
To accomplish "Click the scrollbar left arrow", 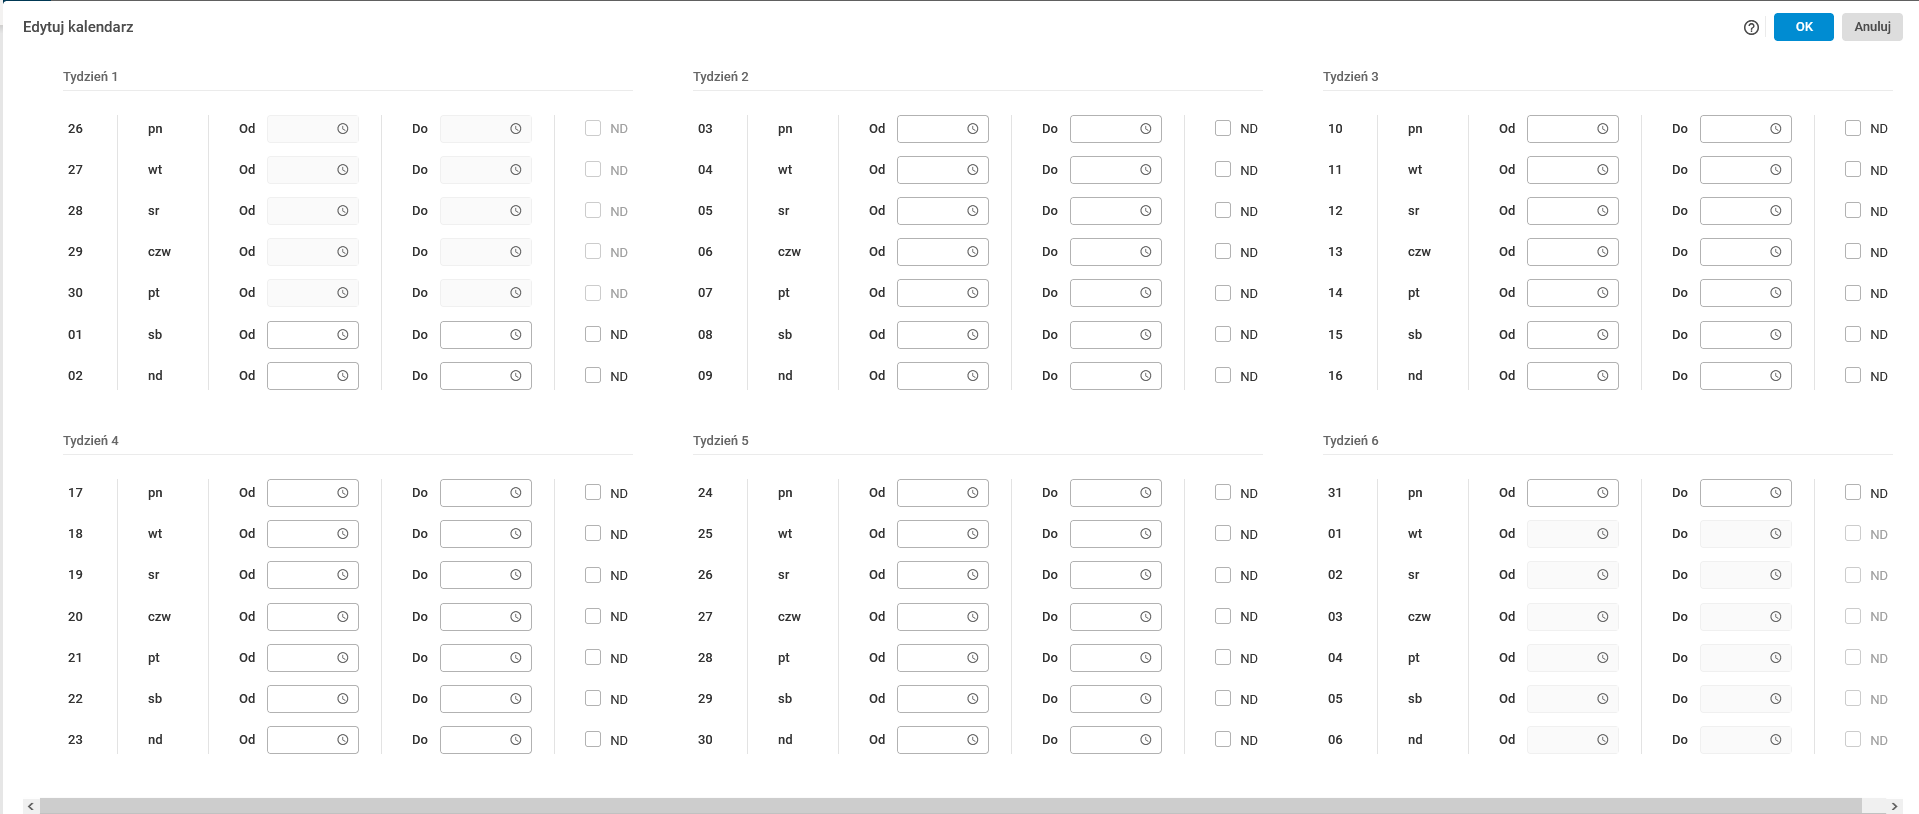I will pos(31,806).
